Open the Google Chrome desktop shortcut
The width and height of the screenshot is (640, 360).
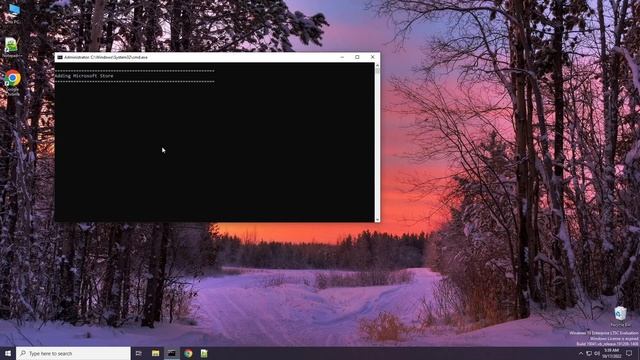12,82
